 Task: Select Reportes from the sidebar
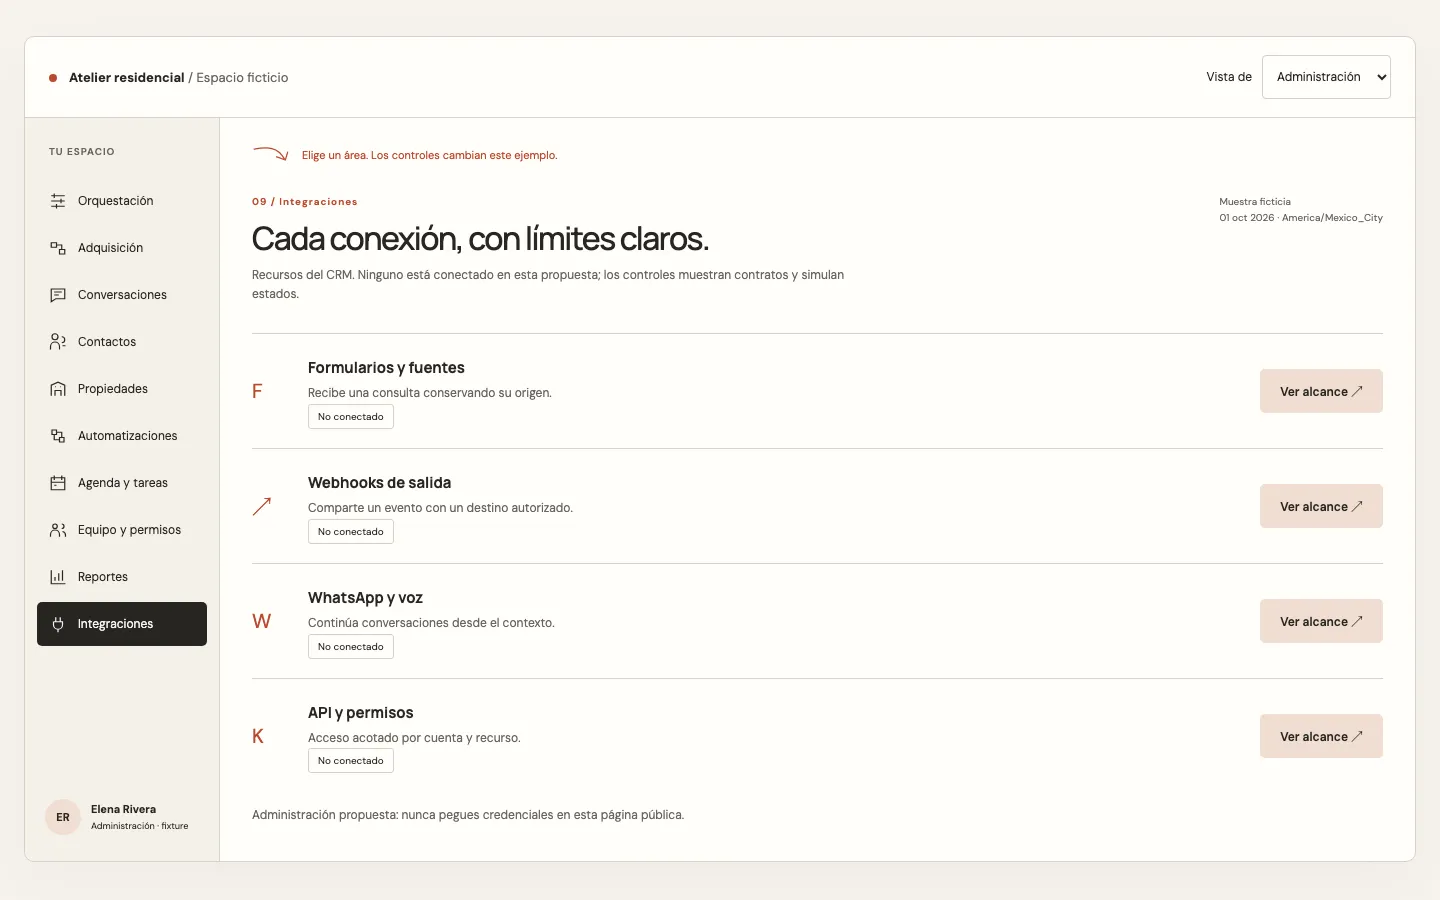[122, 577]
